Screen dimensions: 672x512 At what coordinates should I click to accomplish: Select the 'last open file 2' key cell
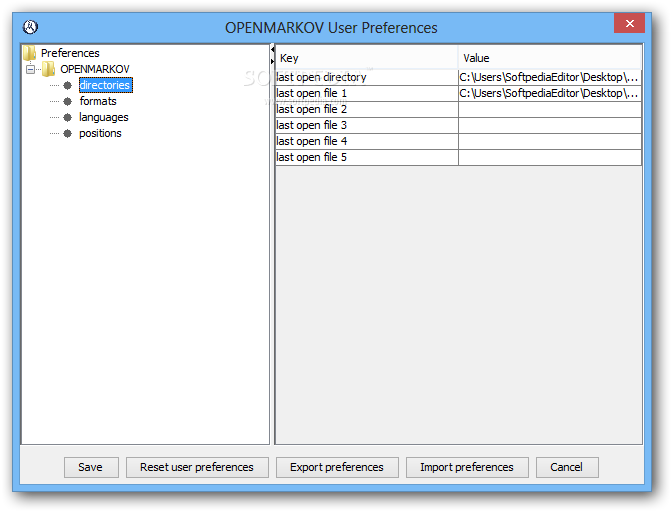click(367, 109)
